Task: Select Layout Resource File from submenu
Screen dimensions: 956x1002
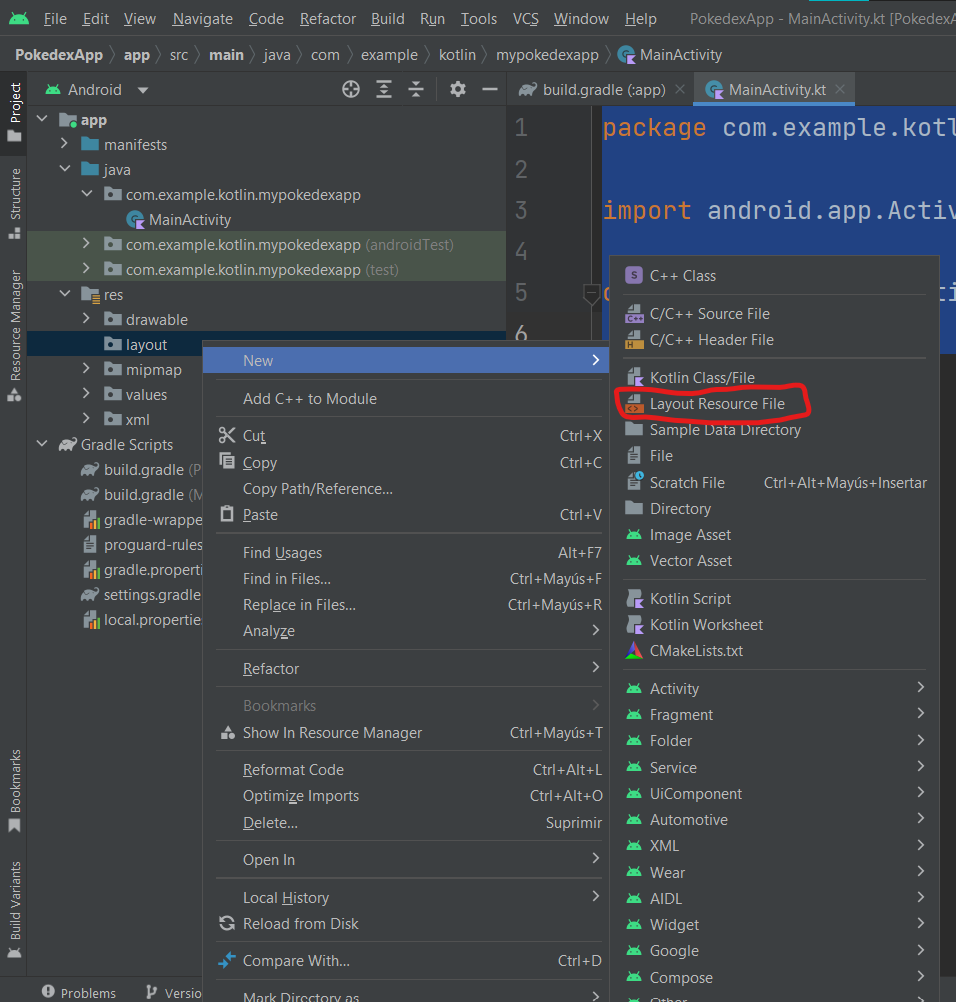Action: pyautogui.click(x=716, y=404)
